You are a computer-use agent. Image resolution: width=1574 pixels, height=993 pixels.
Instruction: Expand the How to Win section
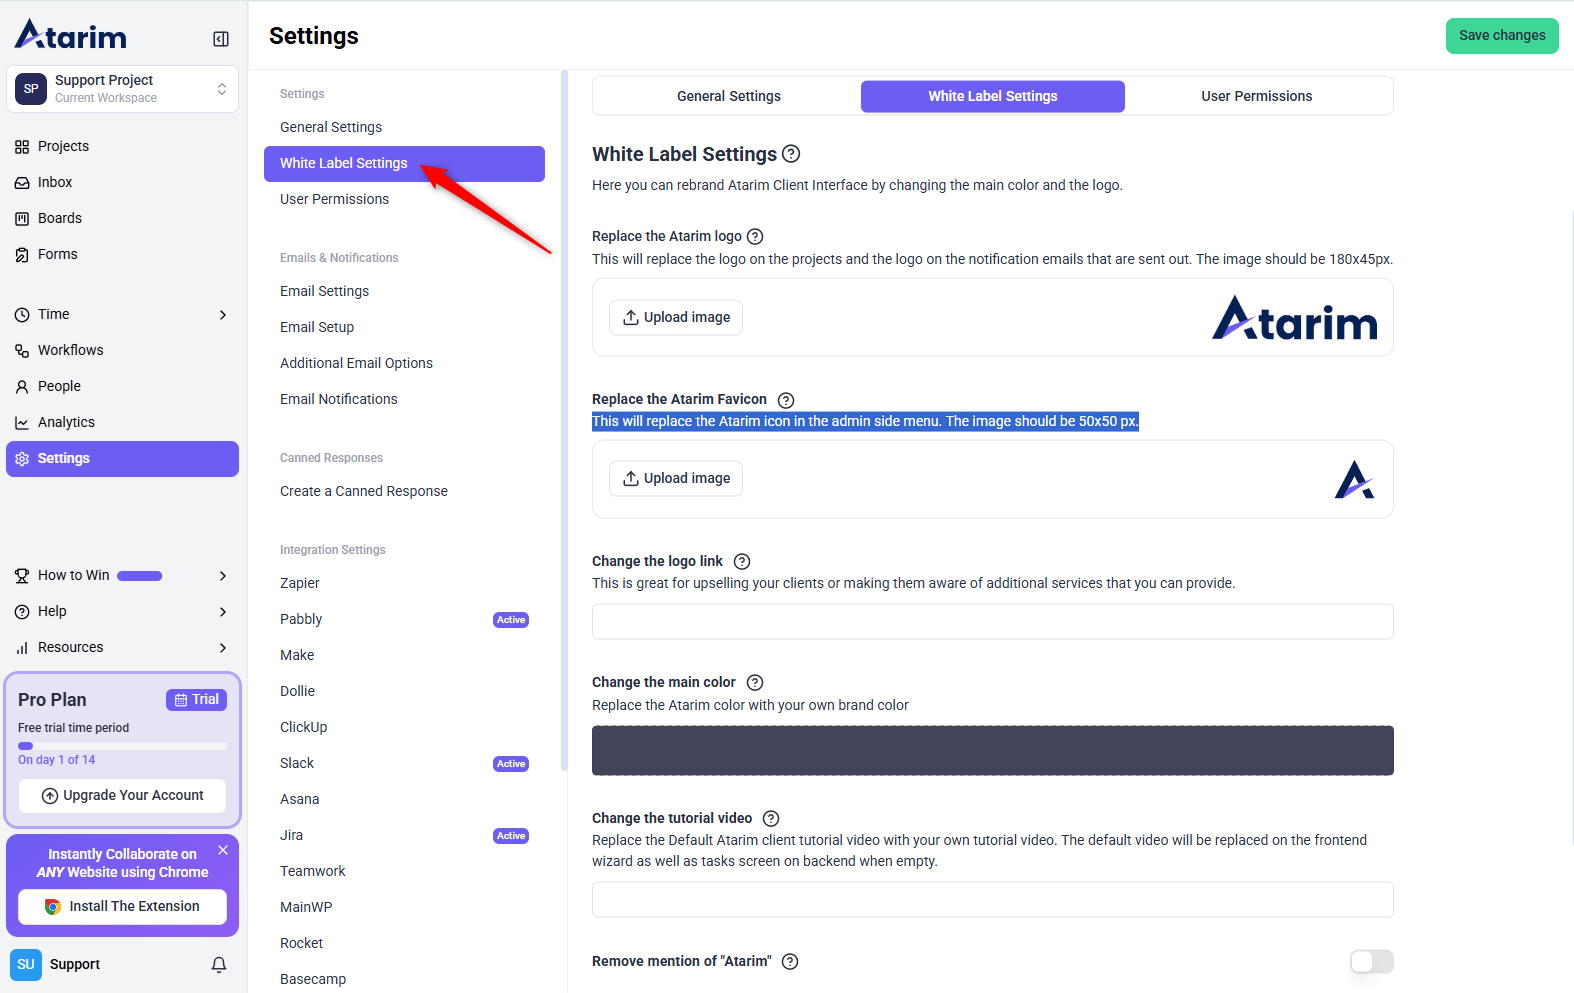(x=223, y=576)
